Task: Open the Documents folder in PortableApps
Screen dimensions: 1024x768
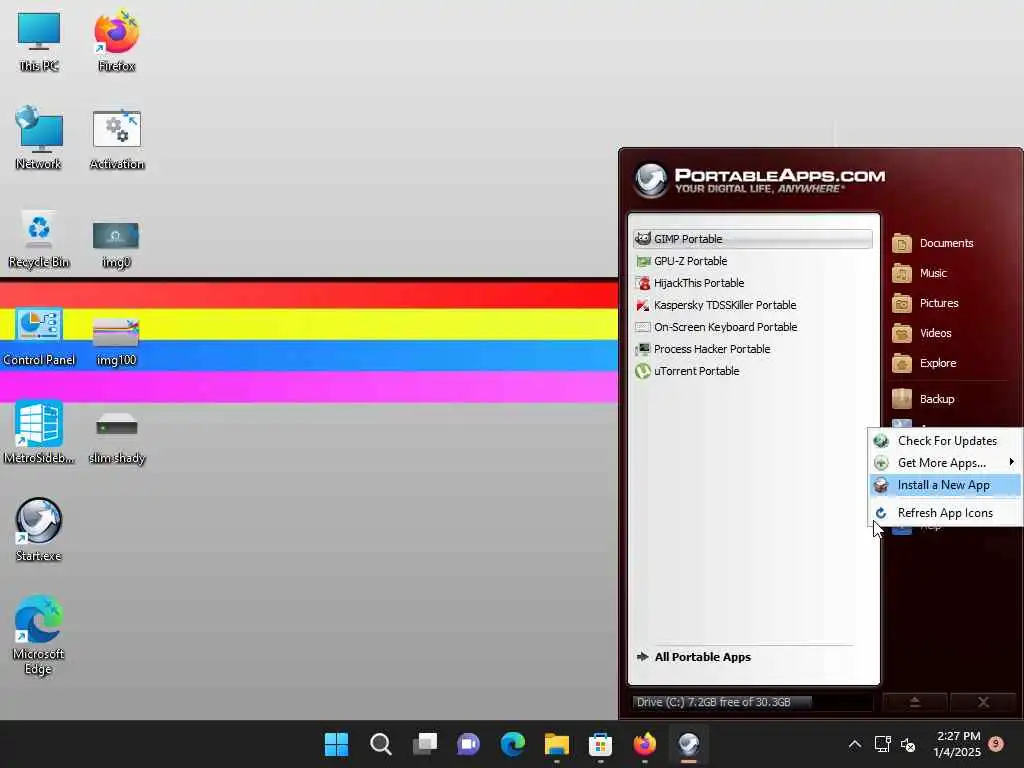Action: (x=933, y=243)
